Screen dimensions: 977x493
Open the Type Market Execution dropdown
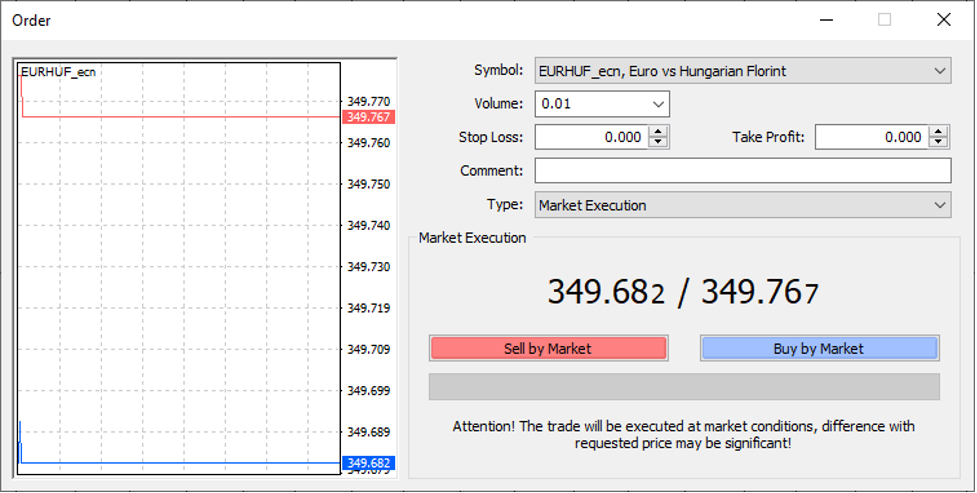tap(939, 205)
